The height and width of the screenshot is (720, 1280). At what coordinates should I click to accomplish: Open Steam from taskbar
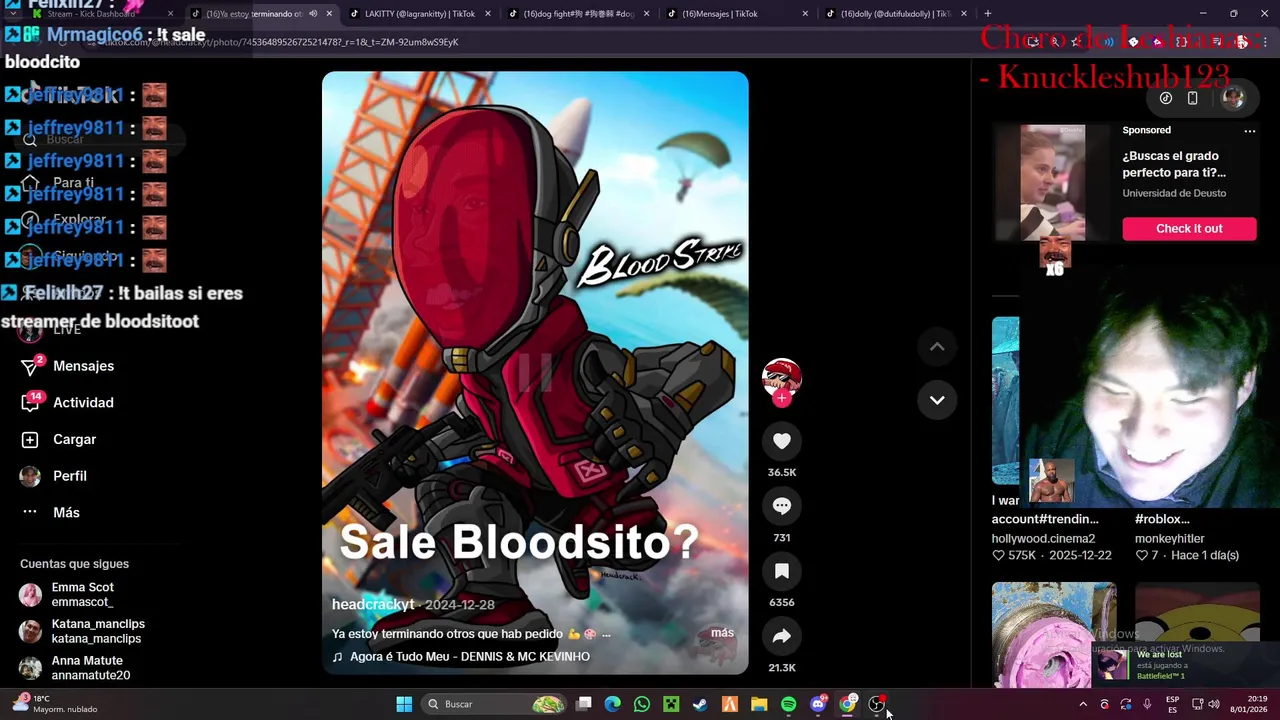click(700, 704)
